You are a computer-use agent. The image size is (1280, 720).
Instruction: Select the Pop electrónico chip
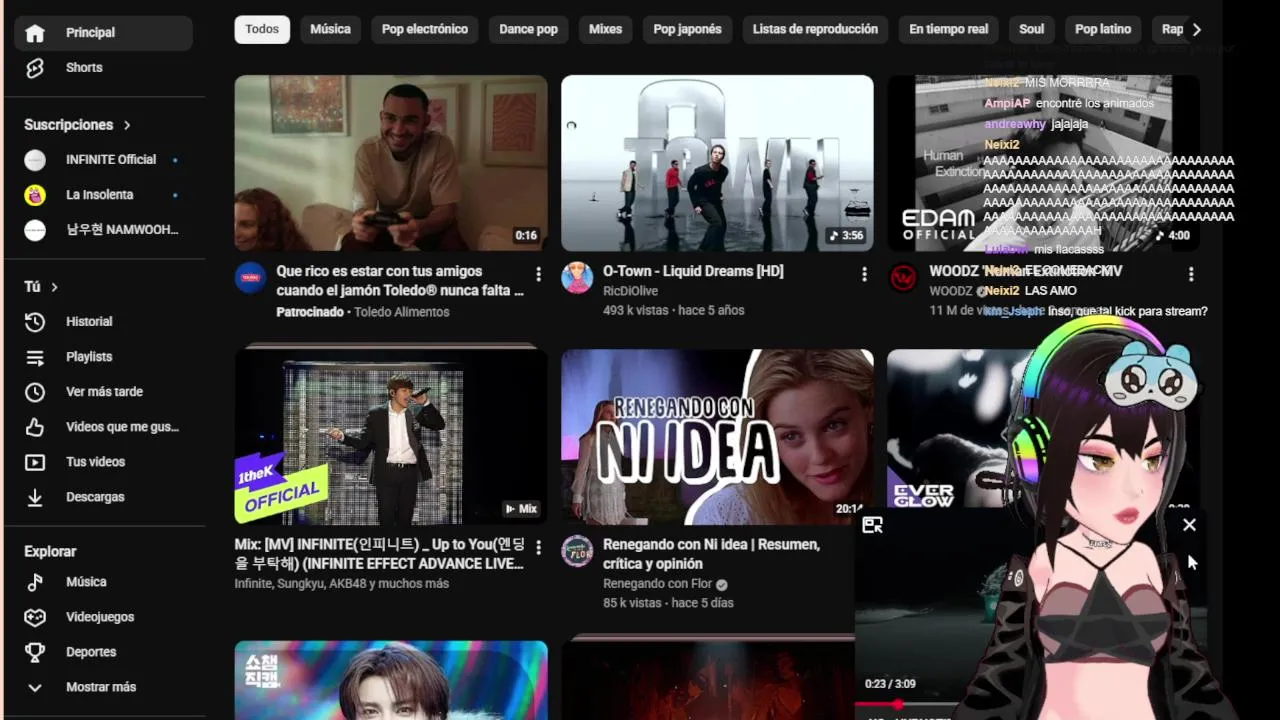[x=425, y=29]
